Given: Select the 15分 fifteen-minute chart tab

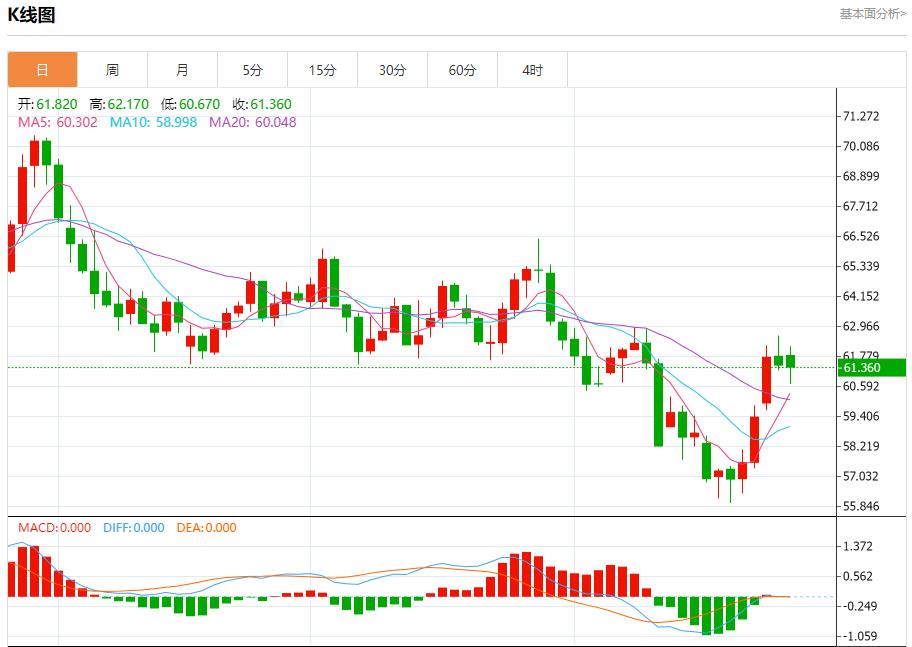Looking at the screenshot, I should coord(322,70).
